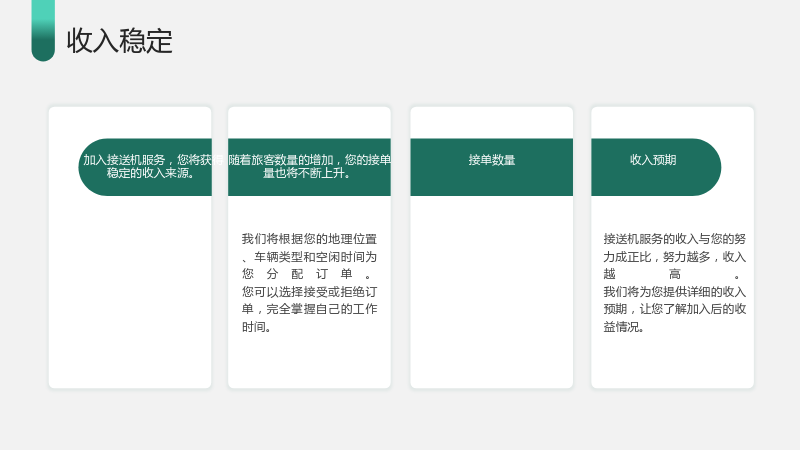Select the text 加入接送机服务 in first banner

(x=124, y=160)
